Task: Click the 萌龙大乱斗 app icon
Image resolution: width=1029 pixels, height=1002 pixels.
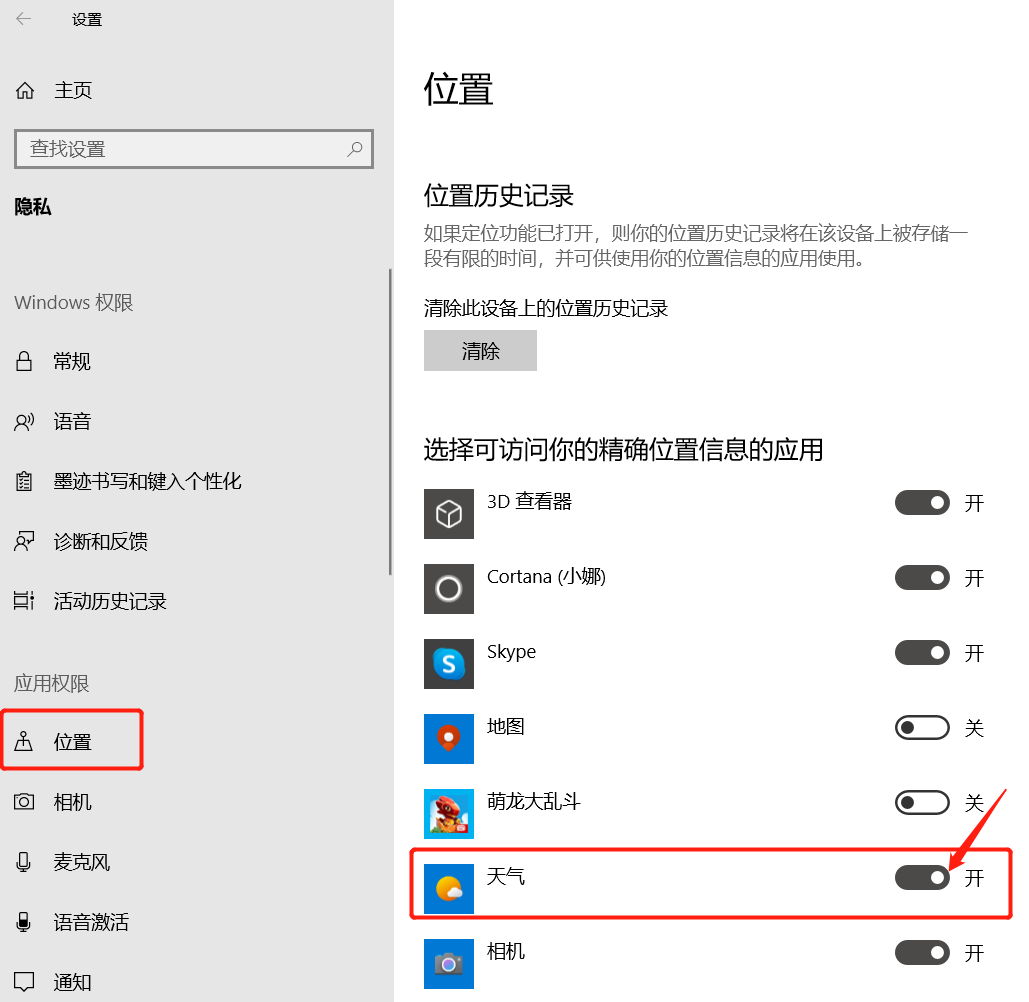Action: click(448, 814)
